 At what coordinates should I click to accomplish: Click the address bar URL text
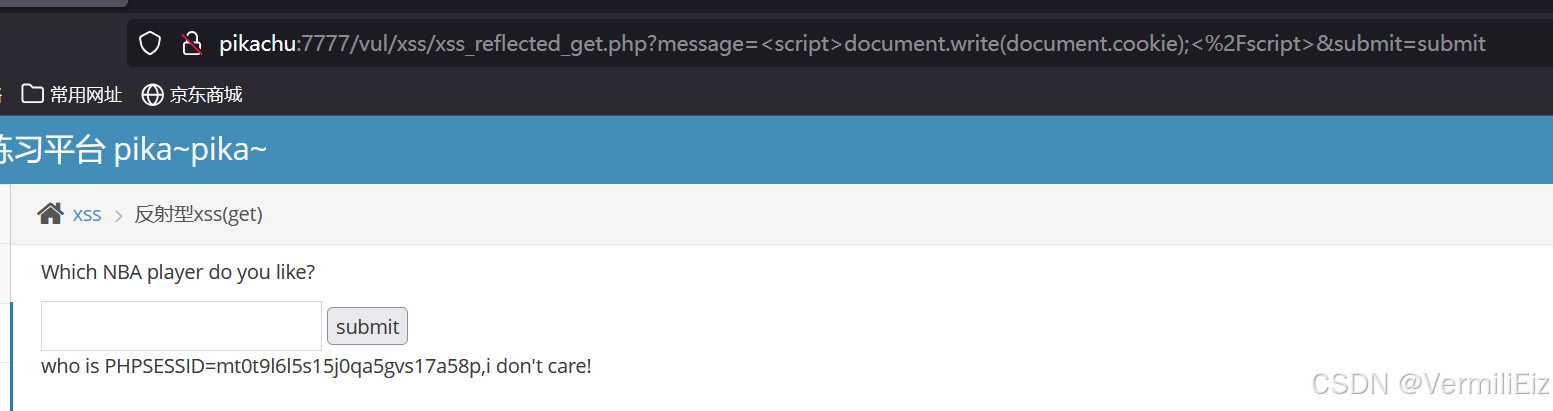click(850, 43)
